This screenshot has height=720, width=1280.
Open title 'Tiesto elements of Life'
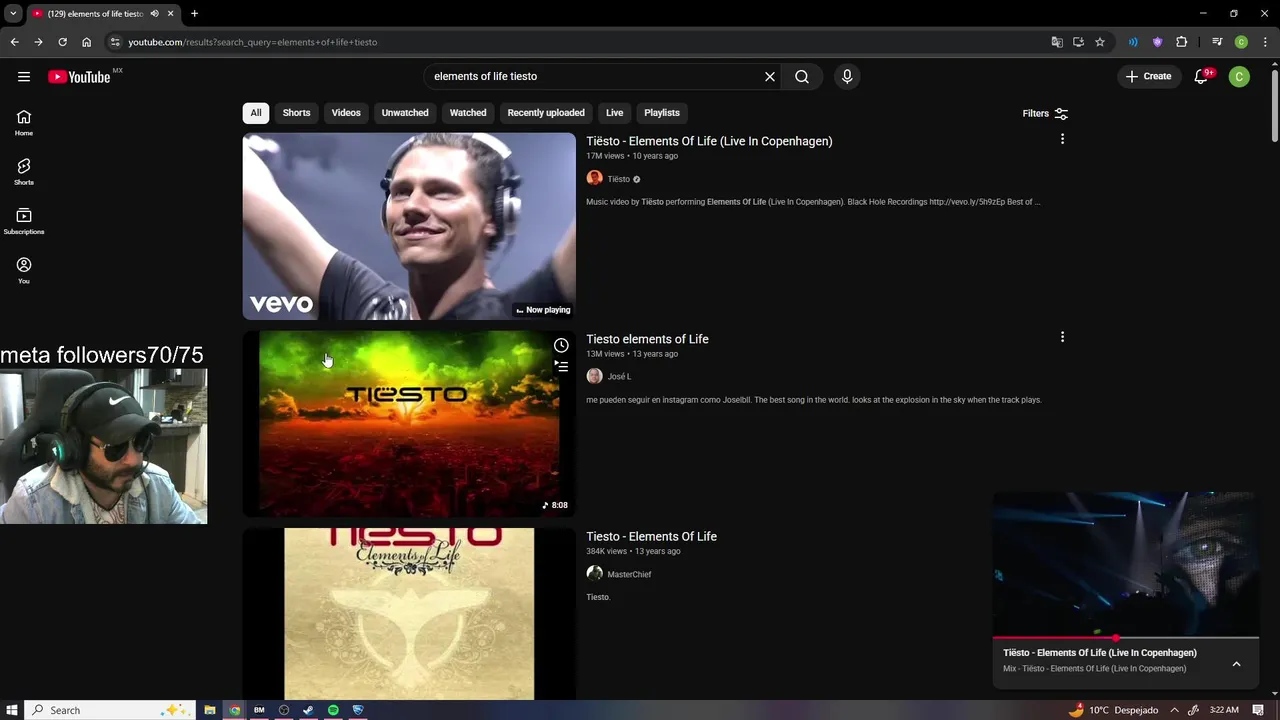coord(647,339)
